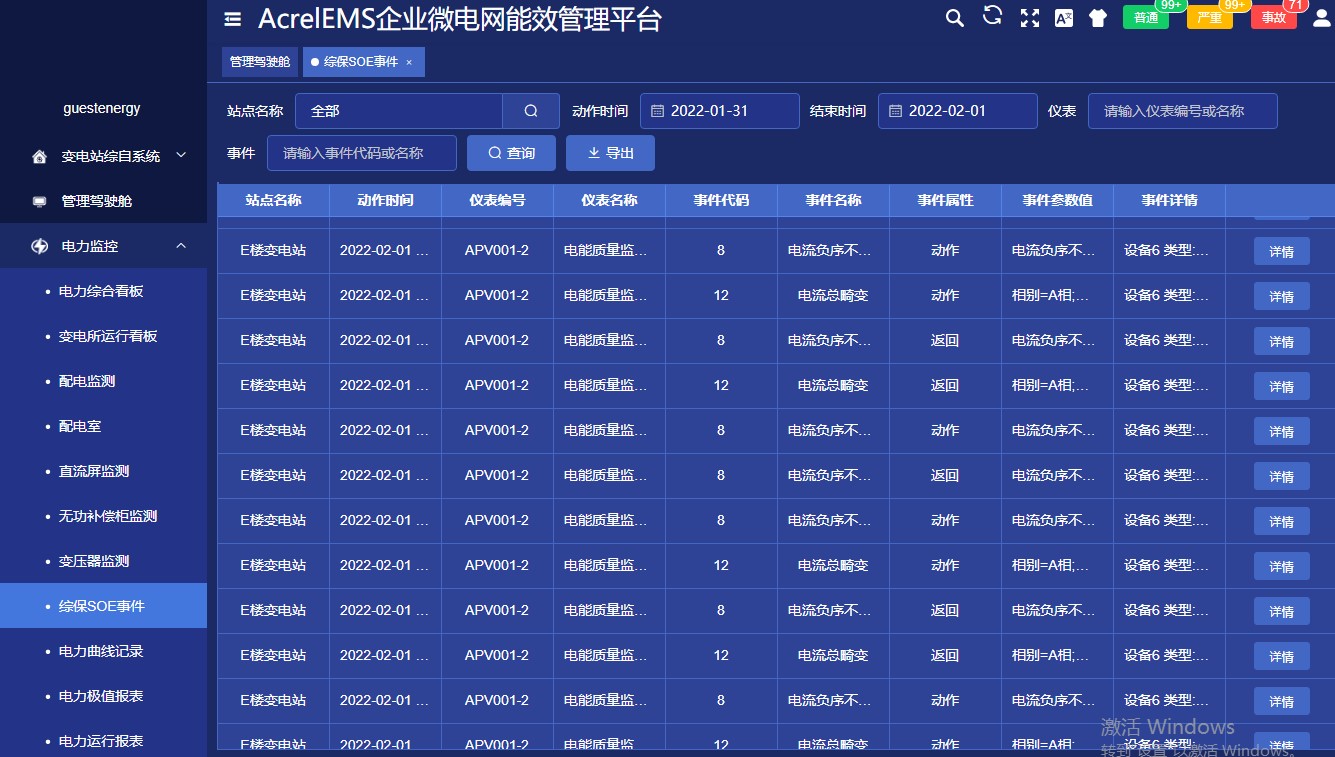Select 电力曲线记录 in the sidebar

tap(101, 651)
